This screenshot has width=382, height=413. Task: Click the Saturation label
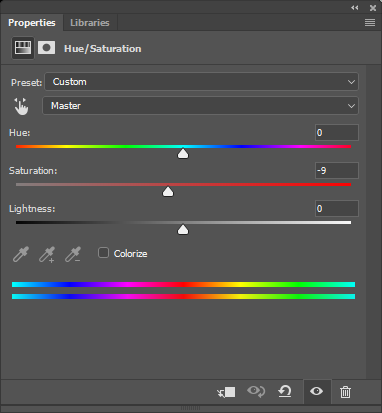33,171
